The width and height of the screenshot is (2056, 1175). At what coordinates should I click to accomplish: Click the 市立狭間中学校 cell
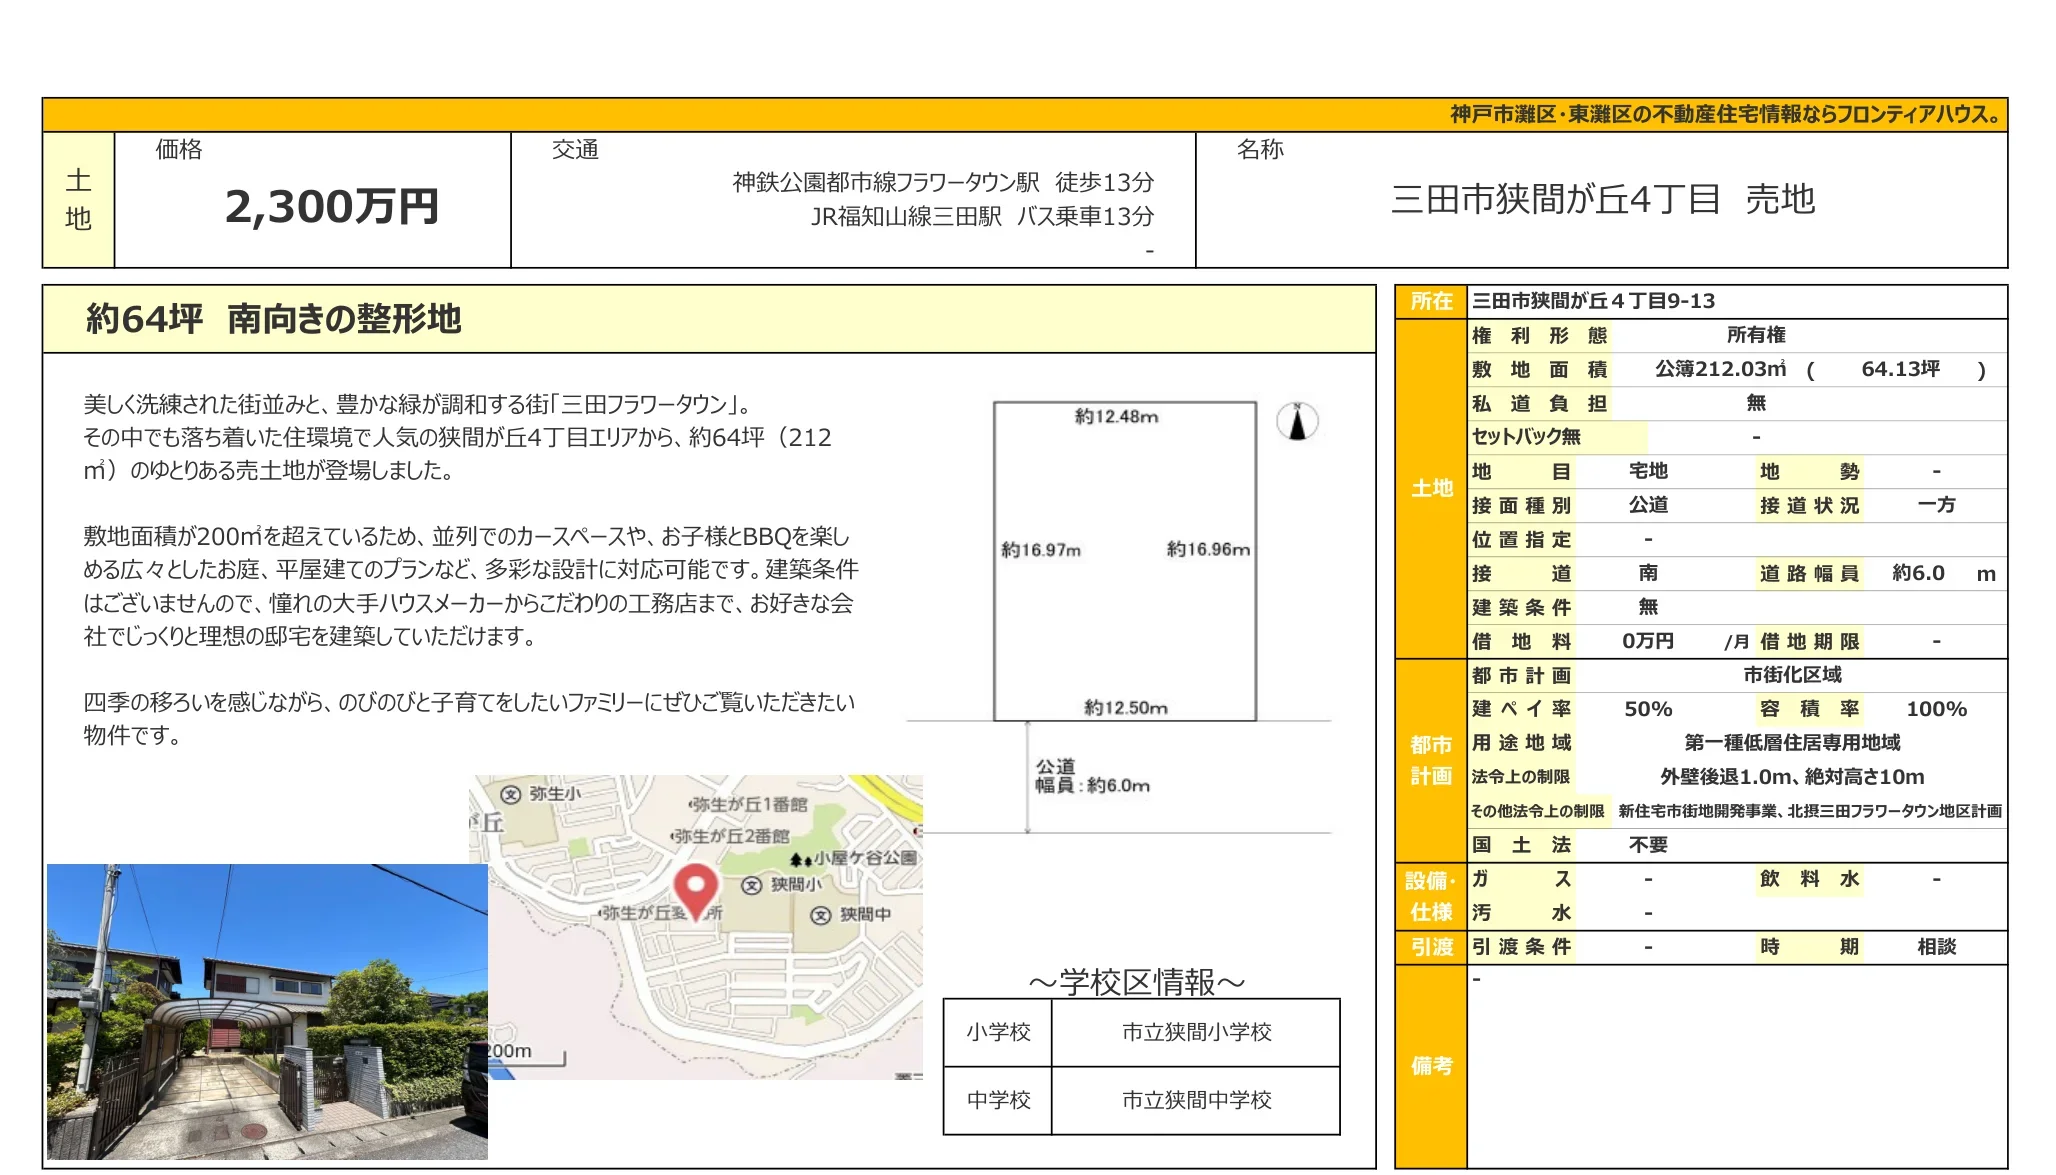(1196, 1100)
